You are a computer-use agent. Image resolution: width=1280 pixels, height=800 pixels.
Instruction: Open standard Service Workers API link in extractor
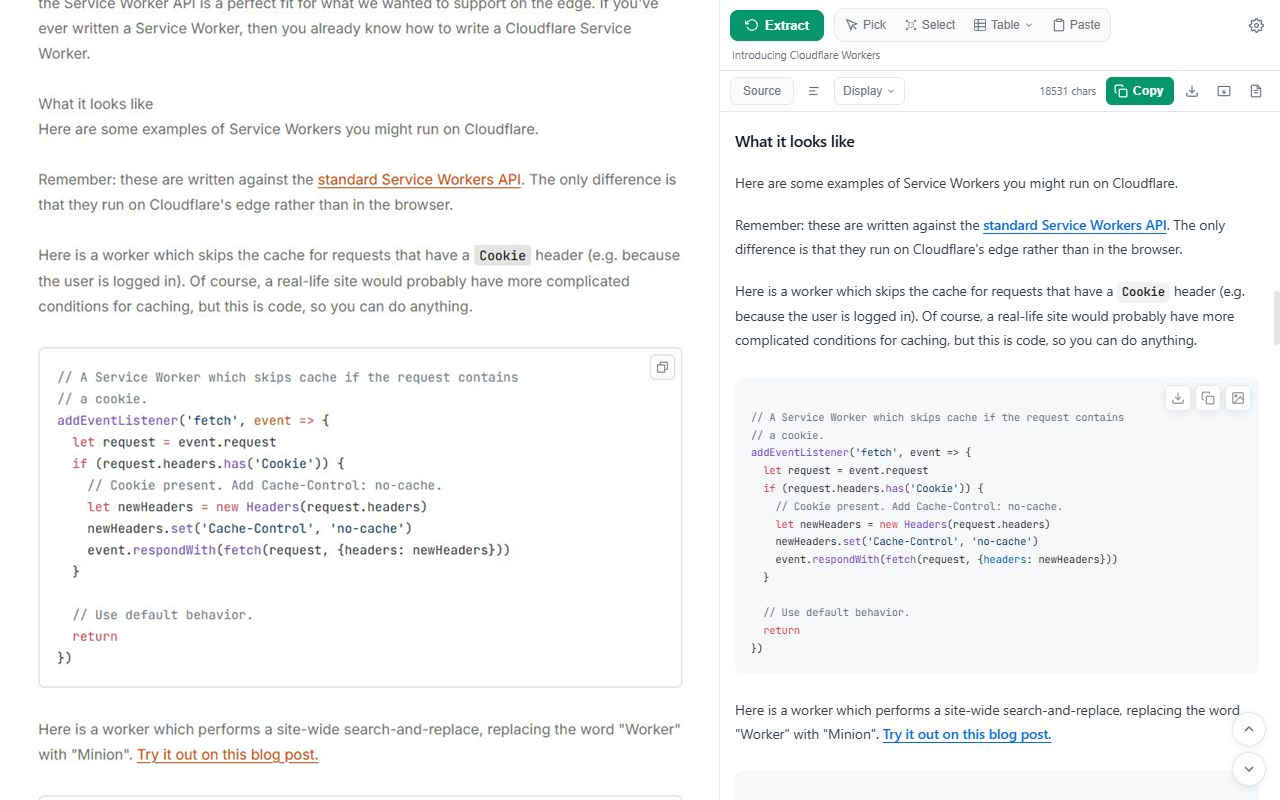point(1075,226)
